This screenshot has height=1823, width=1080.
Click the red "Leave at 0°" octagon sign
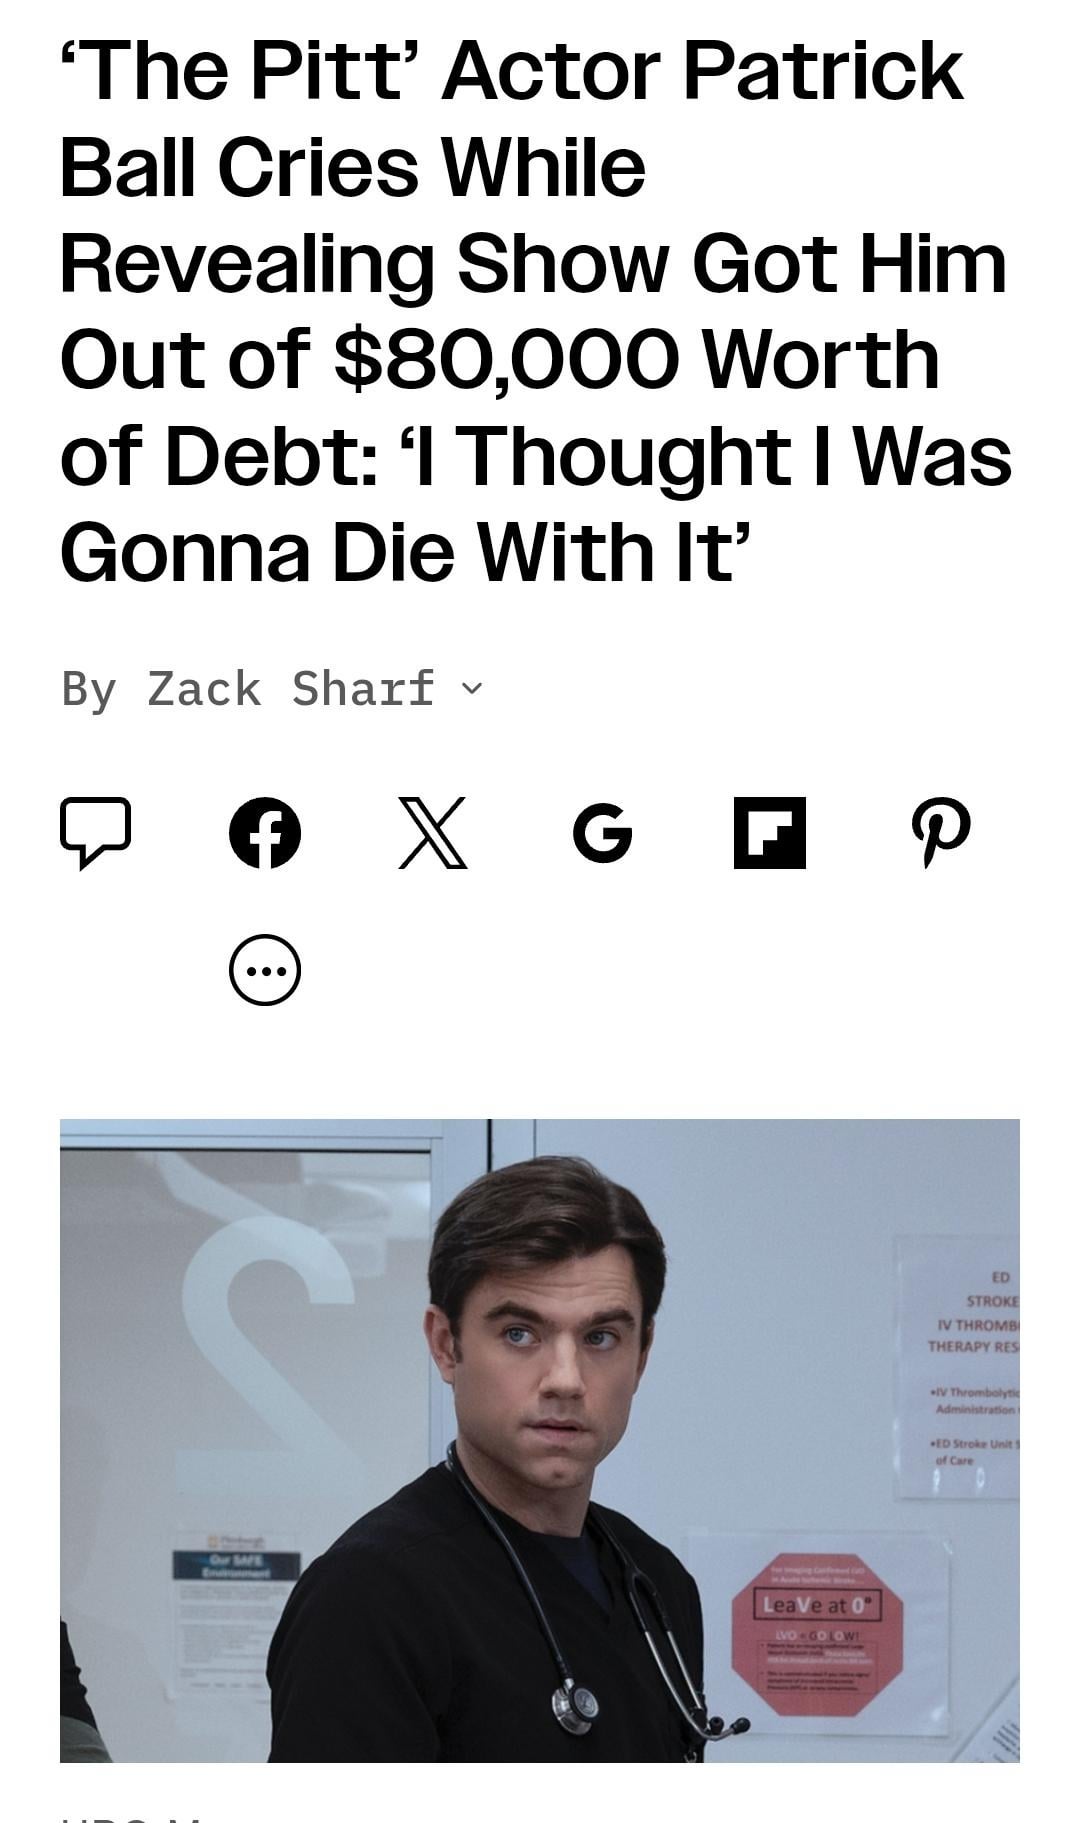click(818, 1634)
